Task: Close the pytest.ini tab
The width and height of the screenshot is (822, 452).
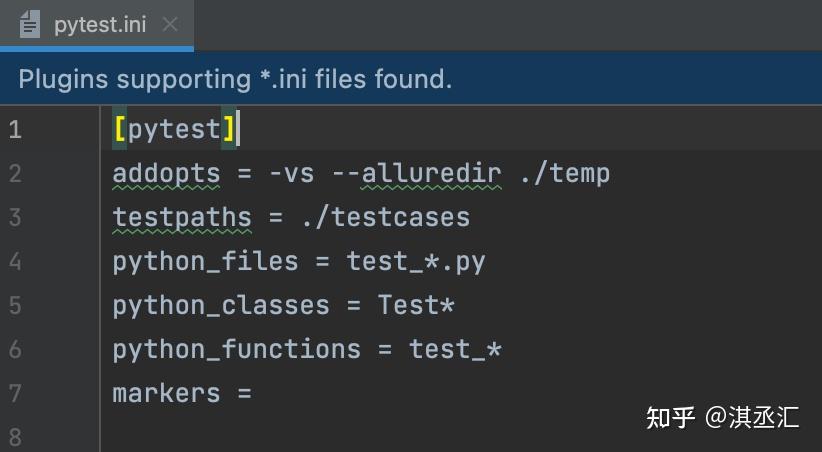Action: pos(170,24)
